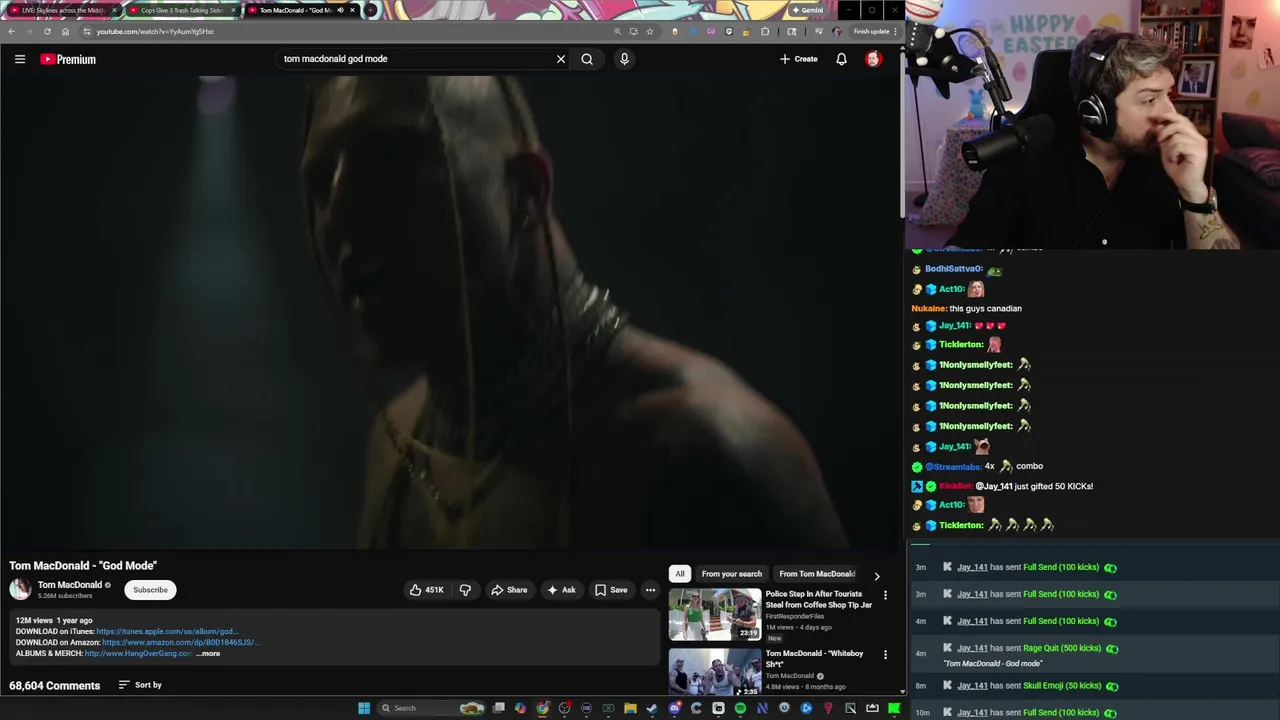
Task: Click the Finish update button
Action: coord(872,31)
